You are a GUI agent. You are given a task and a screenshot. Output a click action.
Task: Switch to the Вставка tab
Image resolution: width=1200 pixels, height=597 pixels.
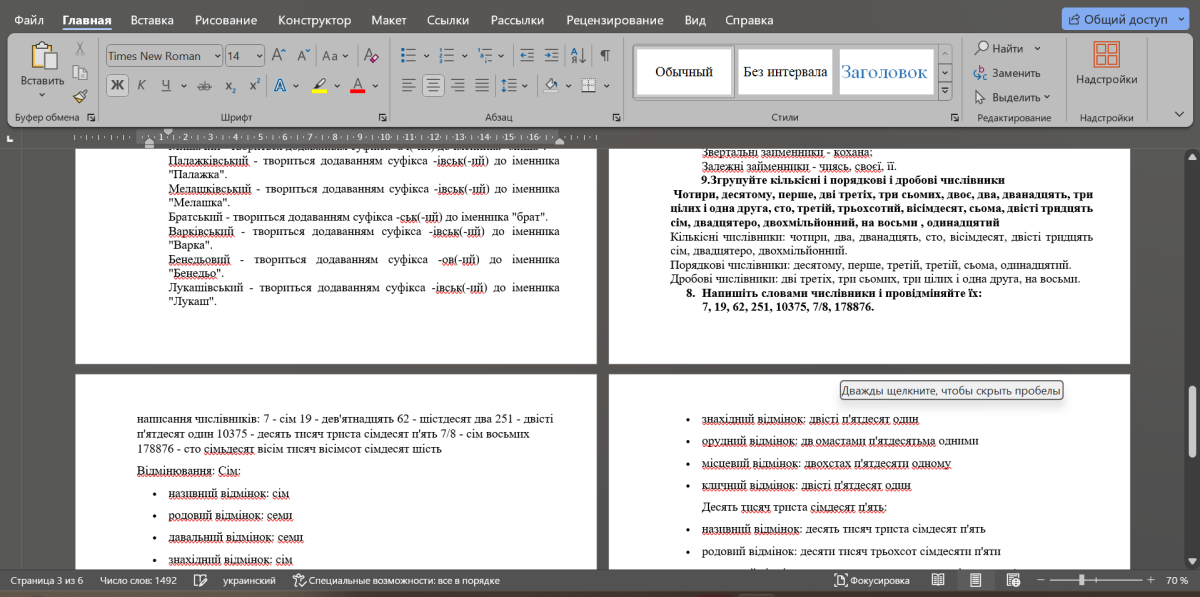tap(152, 20)
